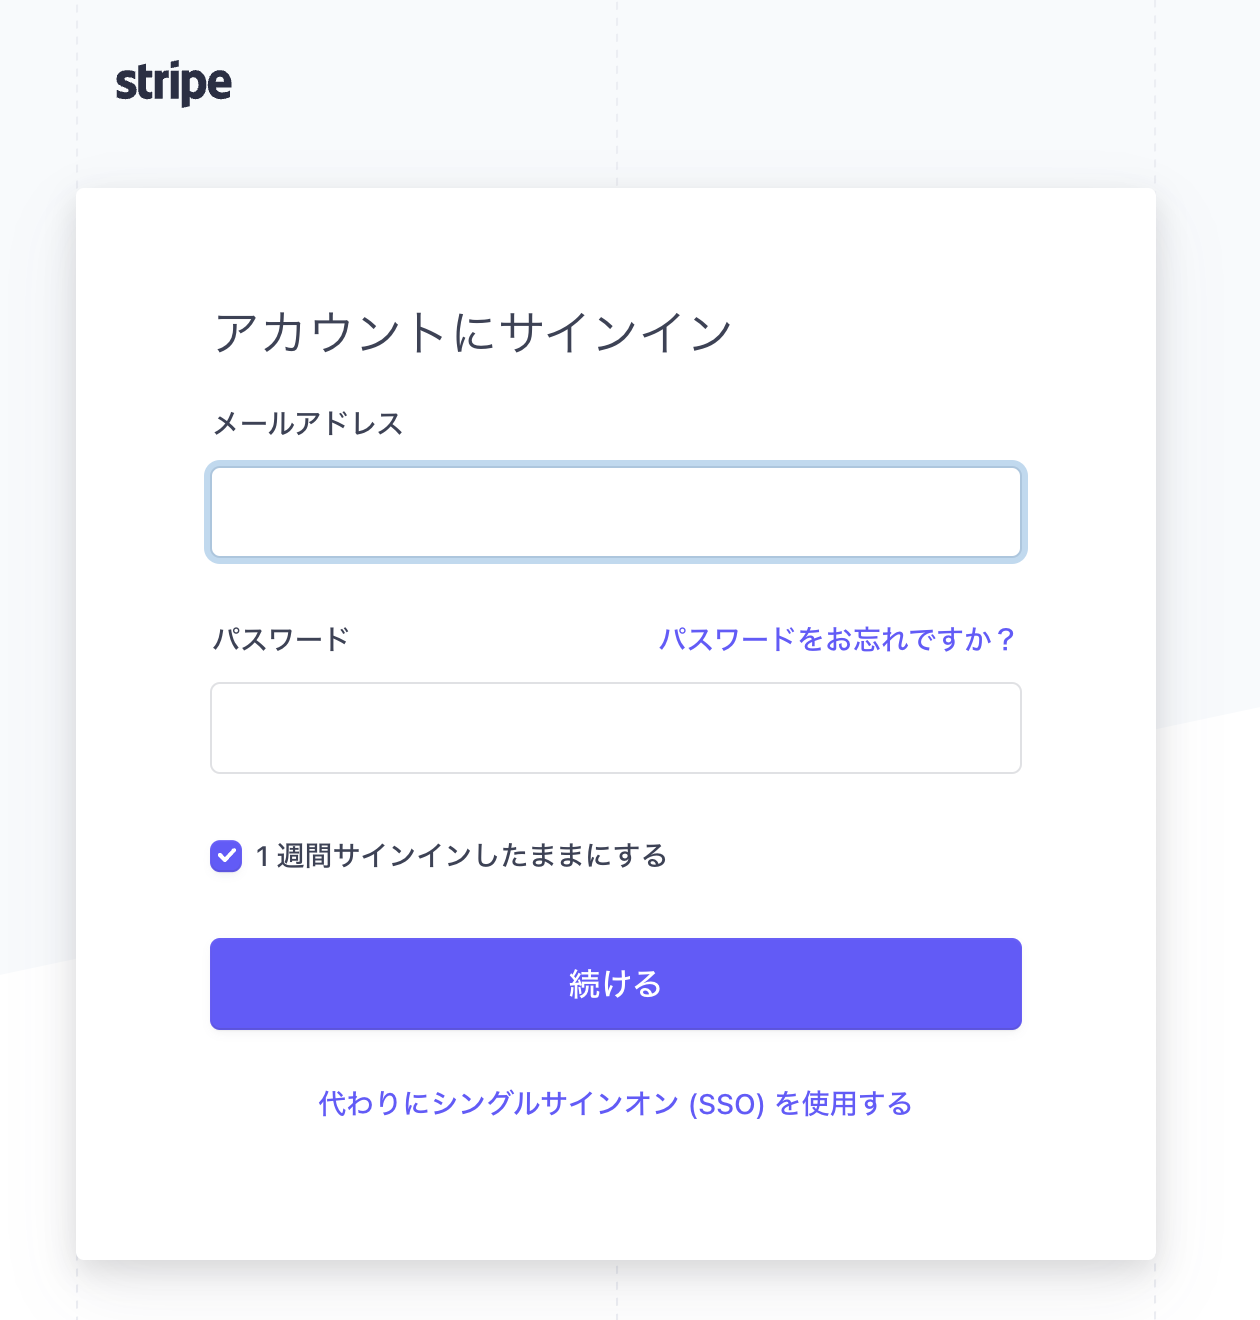Viewport: 1260px width, 1320px height.
Task: Select the email address field to type
Action: 615,512
